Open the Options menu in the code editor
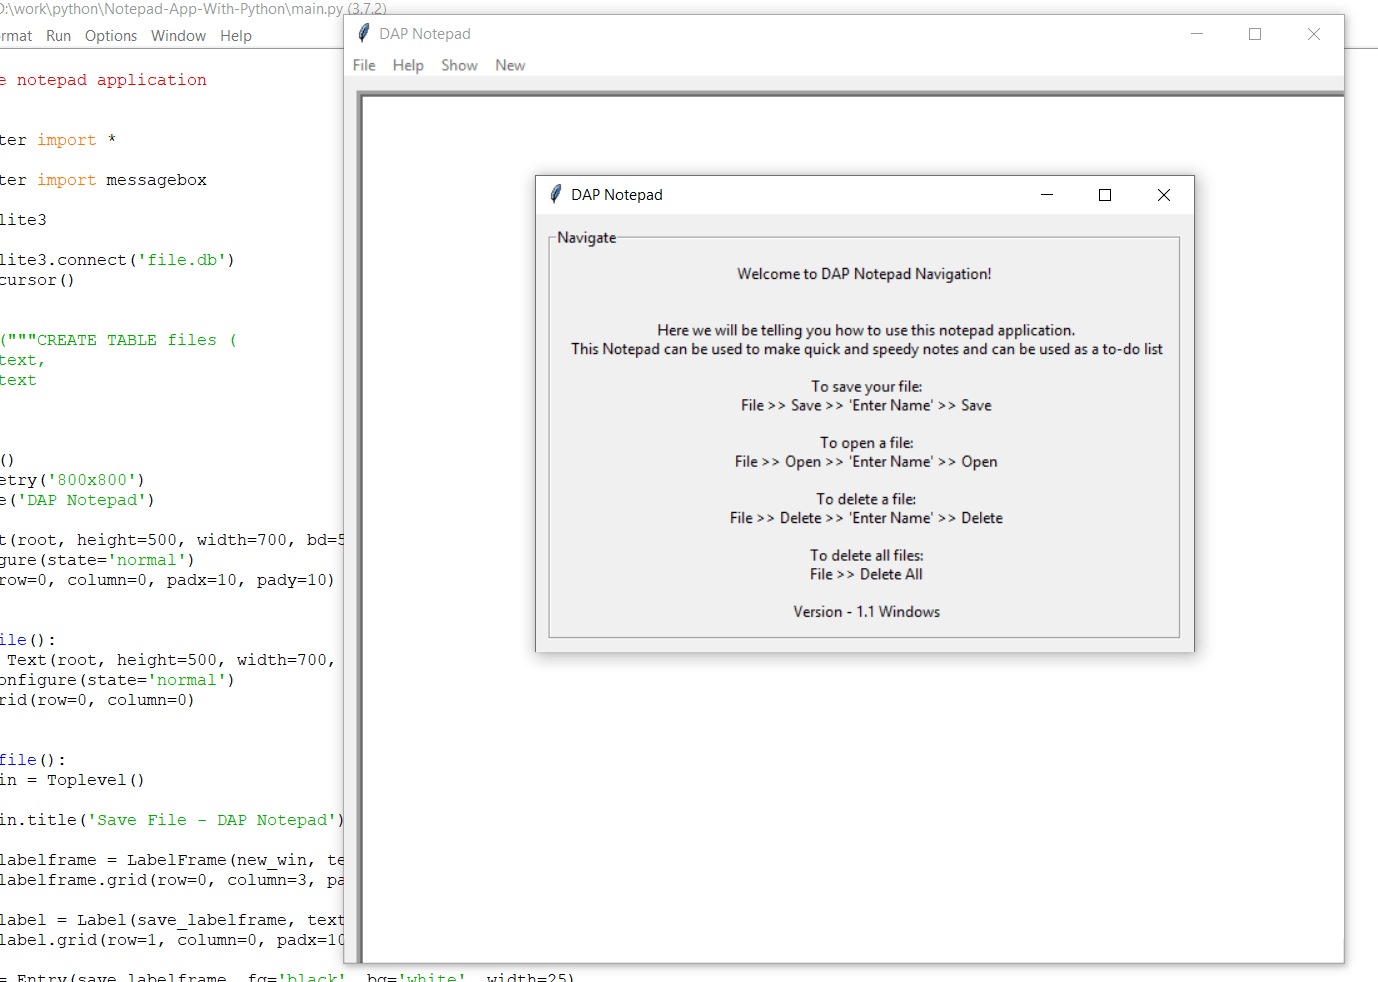This screenshot has height=982, width=1378. coord(110,35)
